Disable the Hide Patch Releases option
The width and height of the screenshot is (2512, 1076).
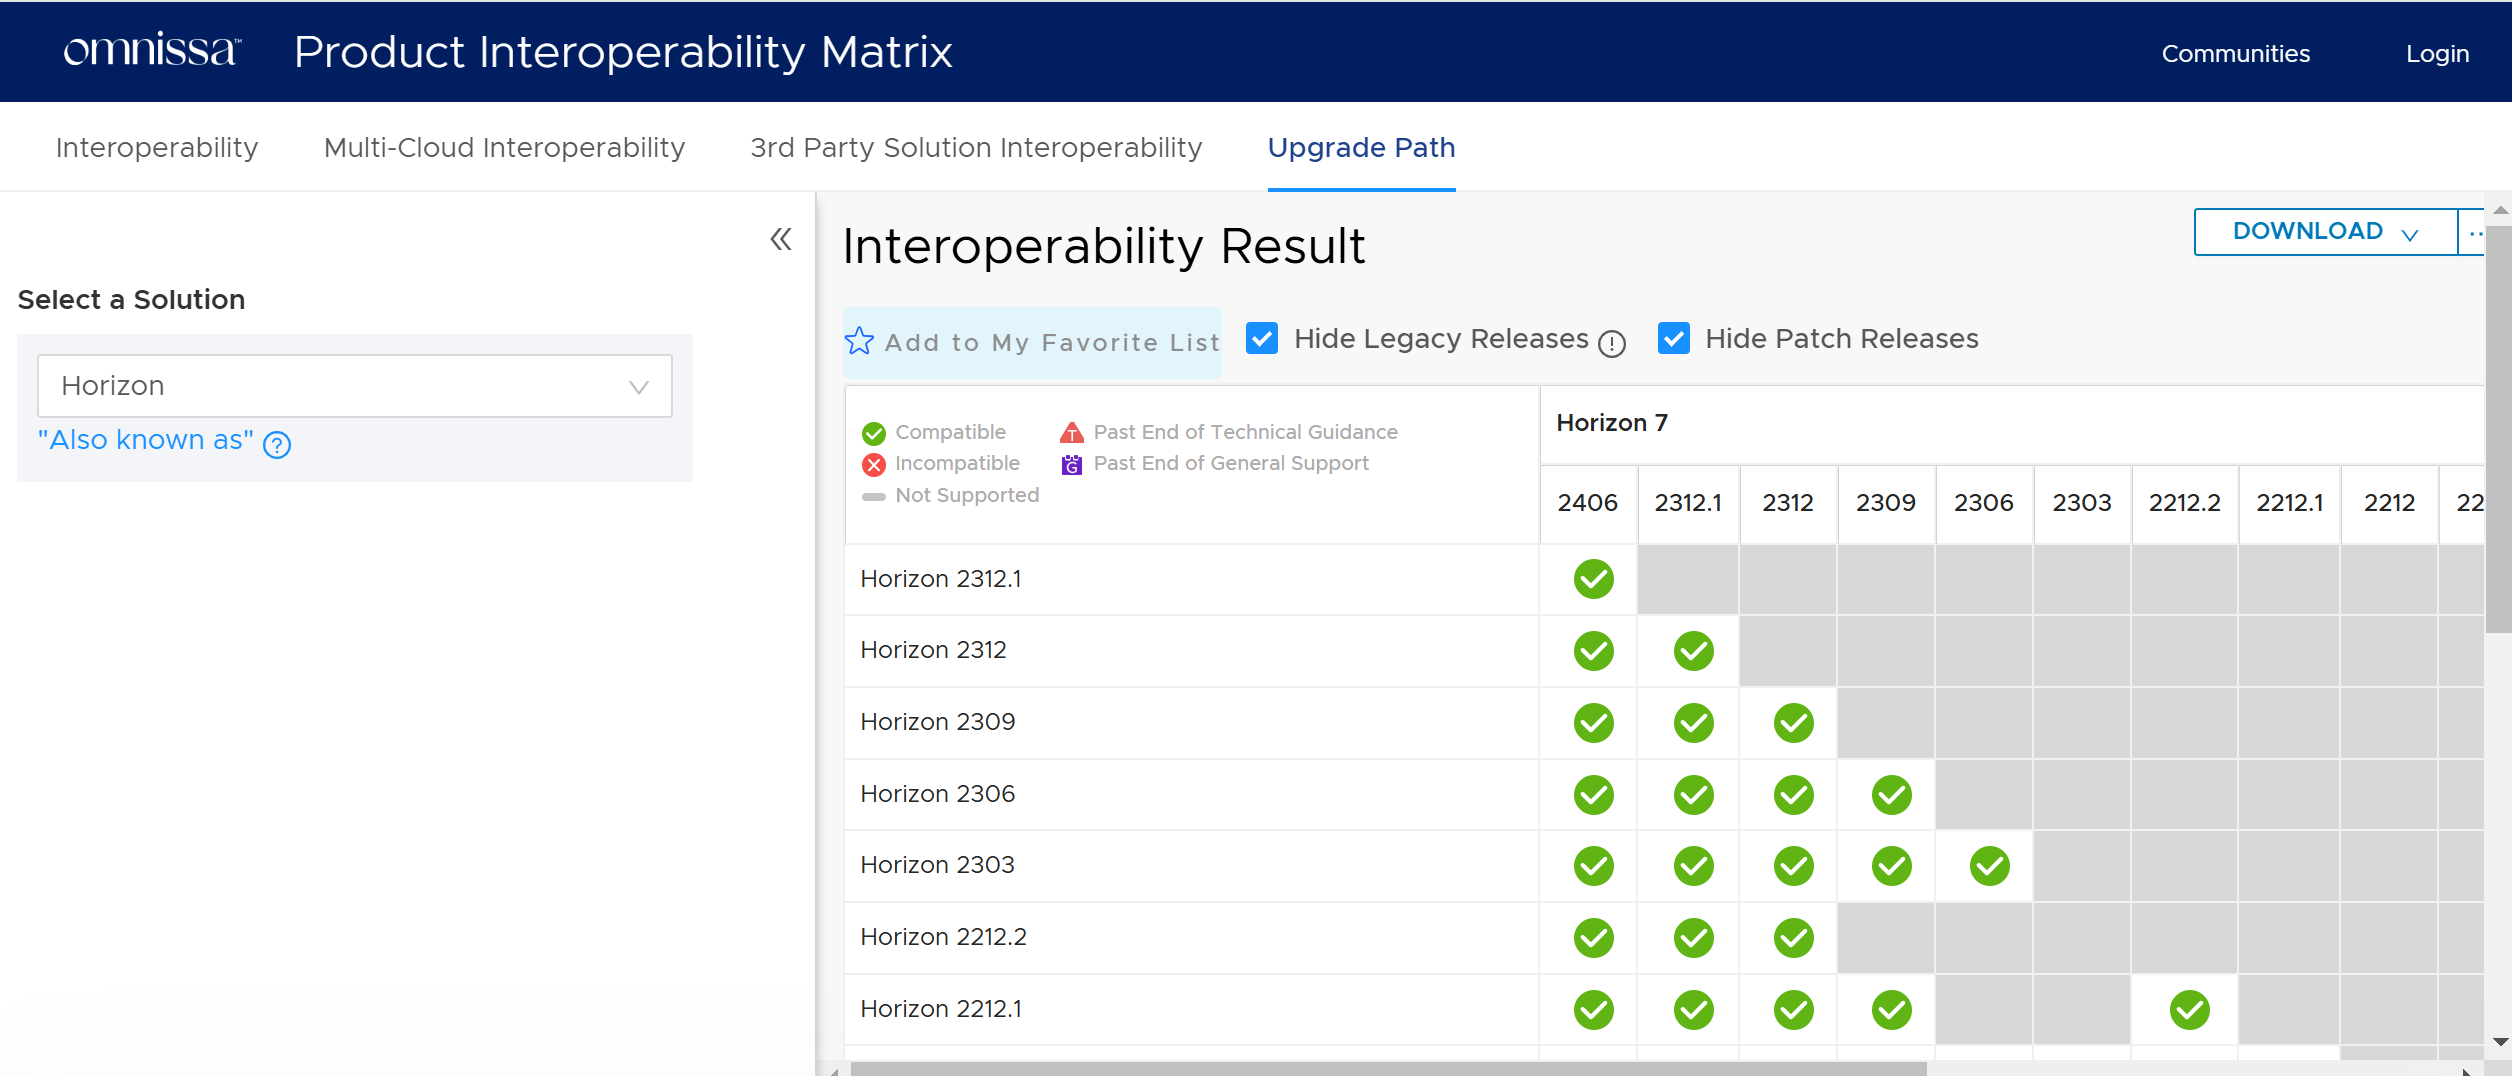[1674, 339]
